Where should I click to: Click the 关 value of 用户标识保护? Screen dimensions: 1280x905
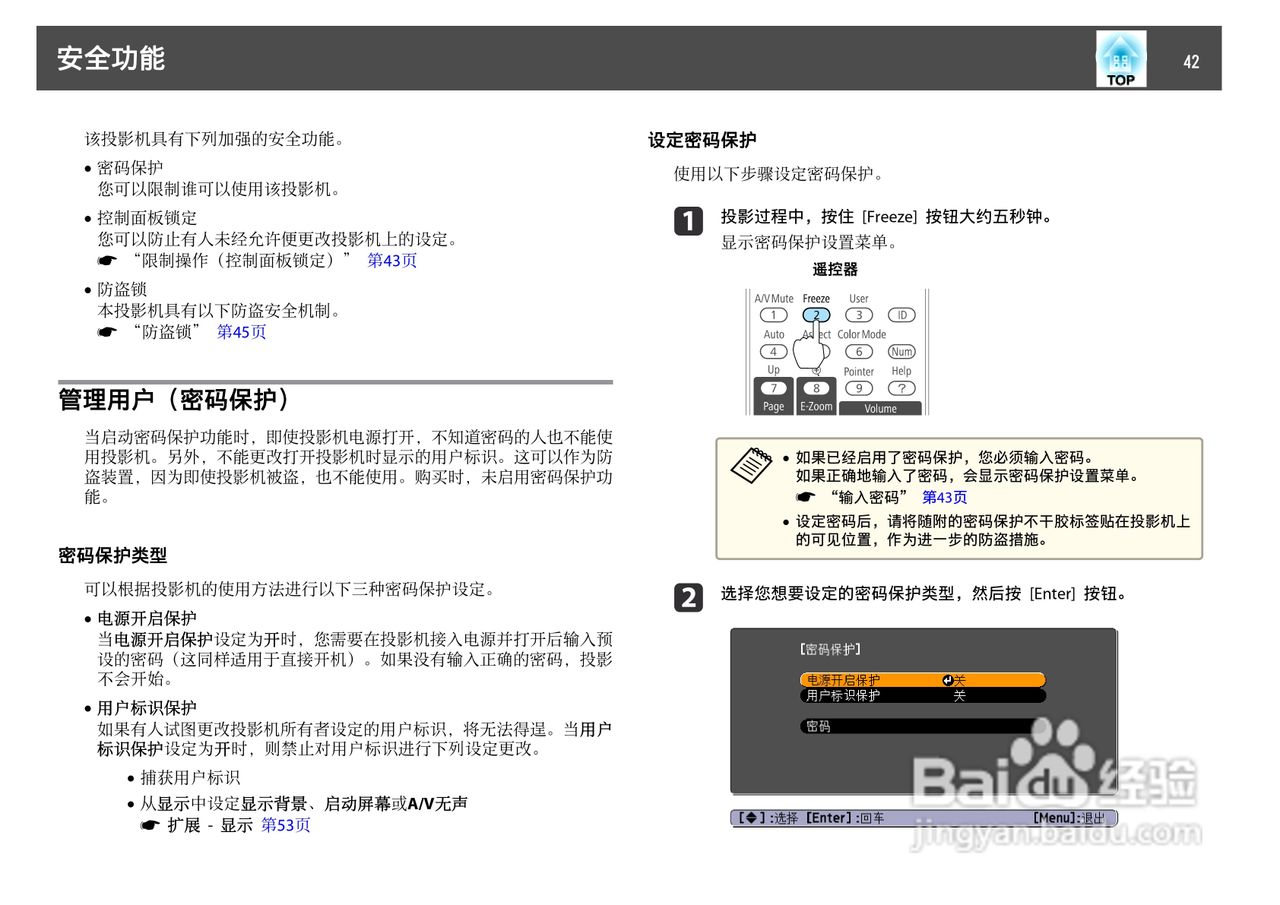(959, 695)
